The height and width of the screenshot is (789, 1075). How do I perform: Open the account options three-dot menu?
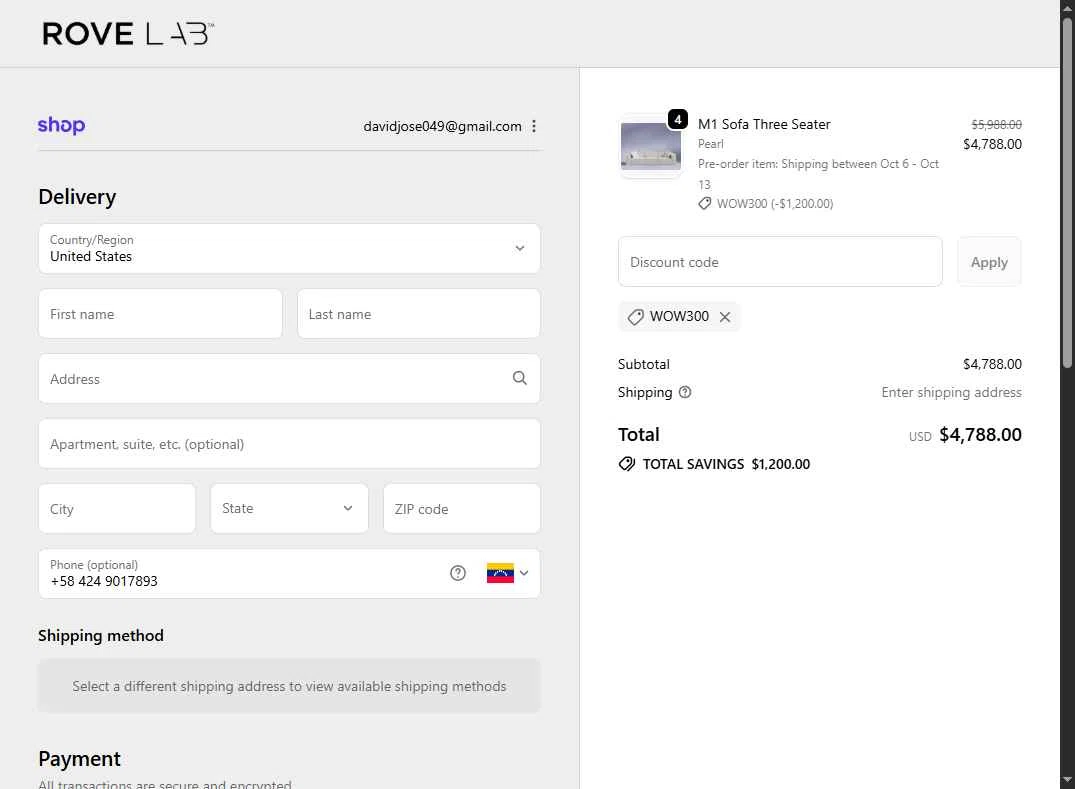(533, 126)
